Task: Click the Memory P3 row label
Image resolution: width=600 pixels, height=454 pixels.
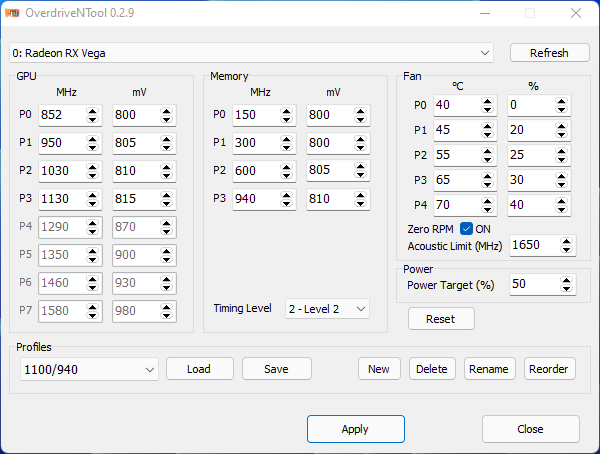Action: point(220,198)
